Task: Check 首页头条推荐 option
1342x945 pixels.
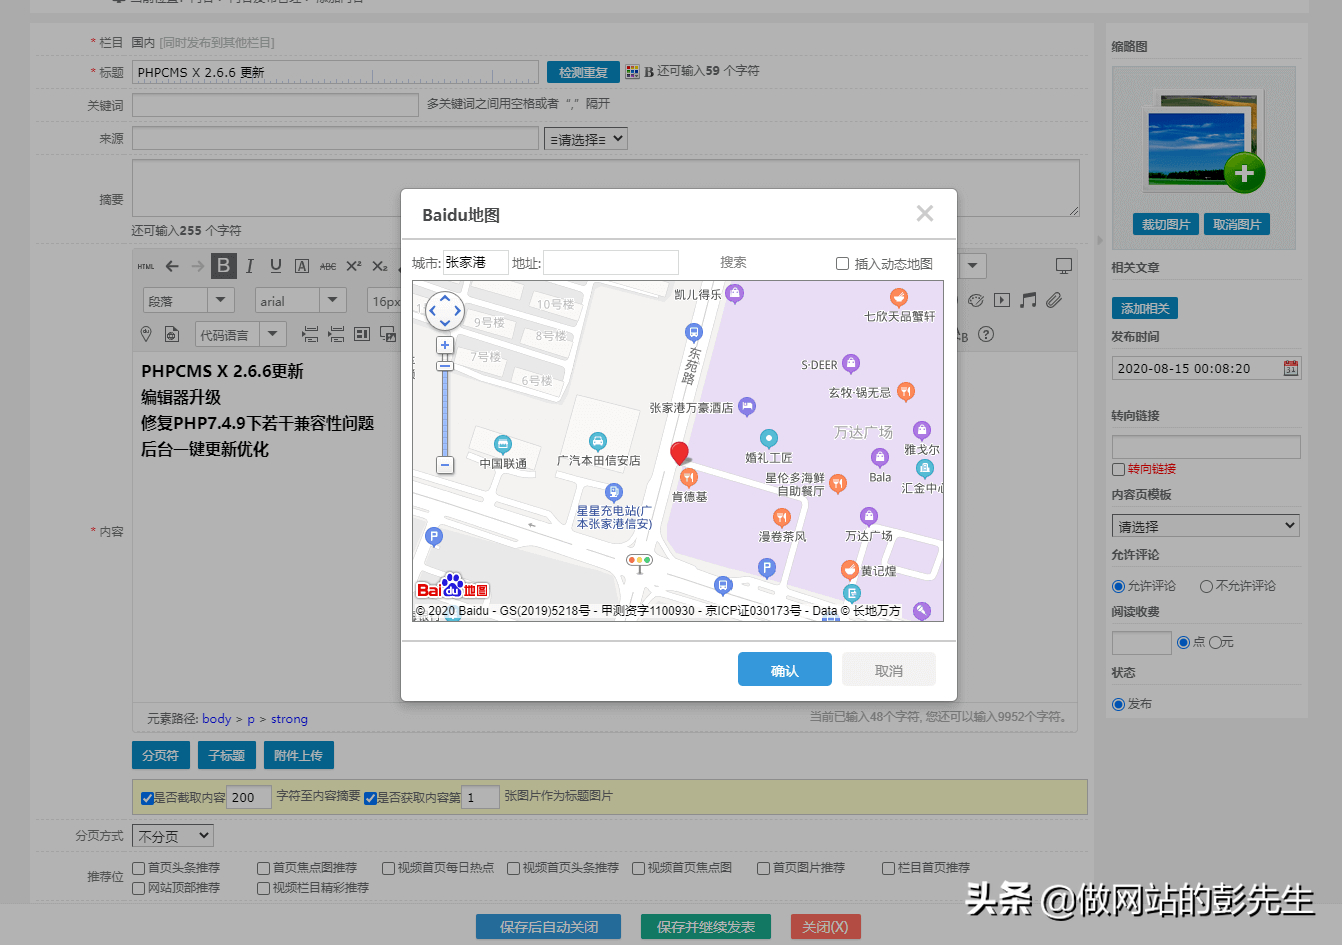Action: point(139,868)
